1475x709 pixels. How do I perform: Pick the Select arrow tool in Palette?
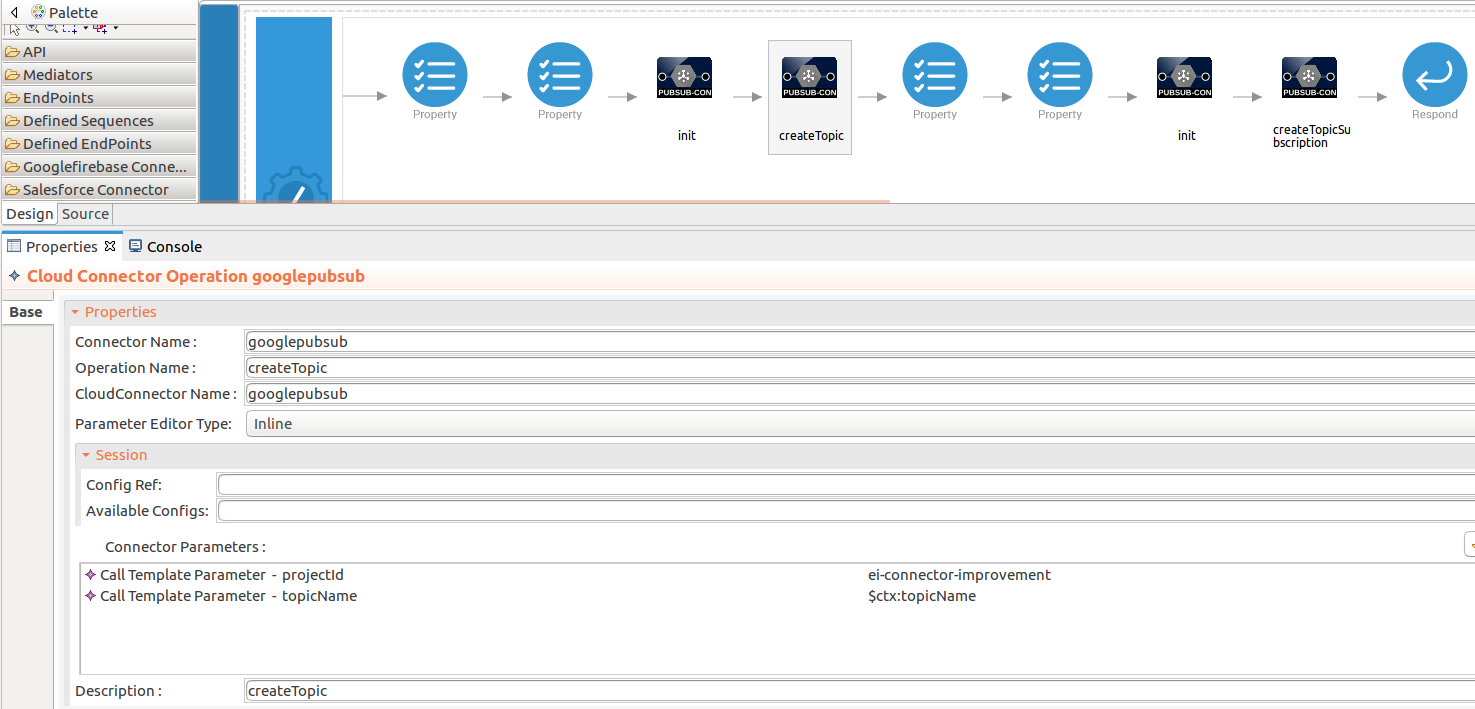14,29
